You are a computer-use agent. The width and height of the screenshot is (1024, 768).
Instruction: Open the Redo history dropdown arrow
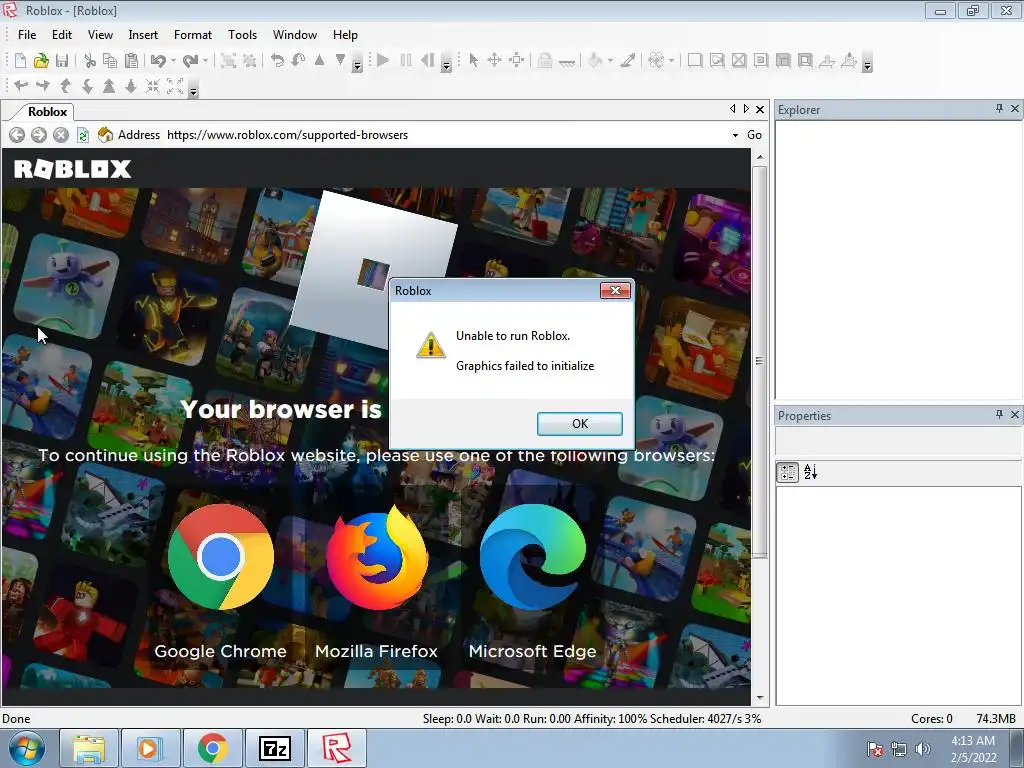[x=205, y=61]
